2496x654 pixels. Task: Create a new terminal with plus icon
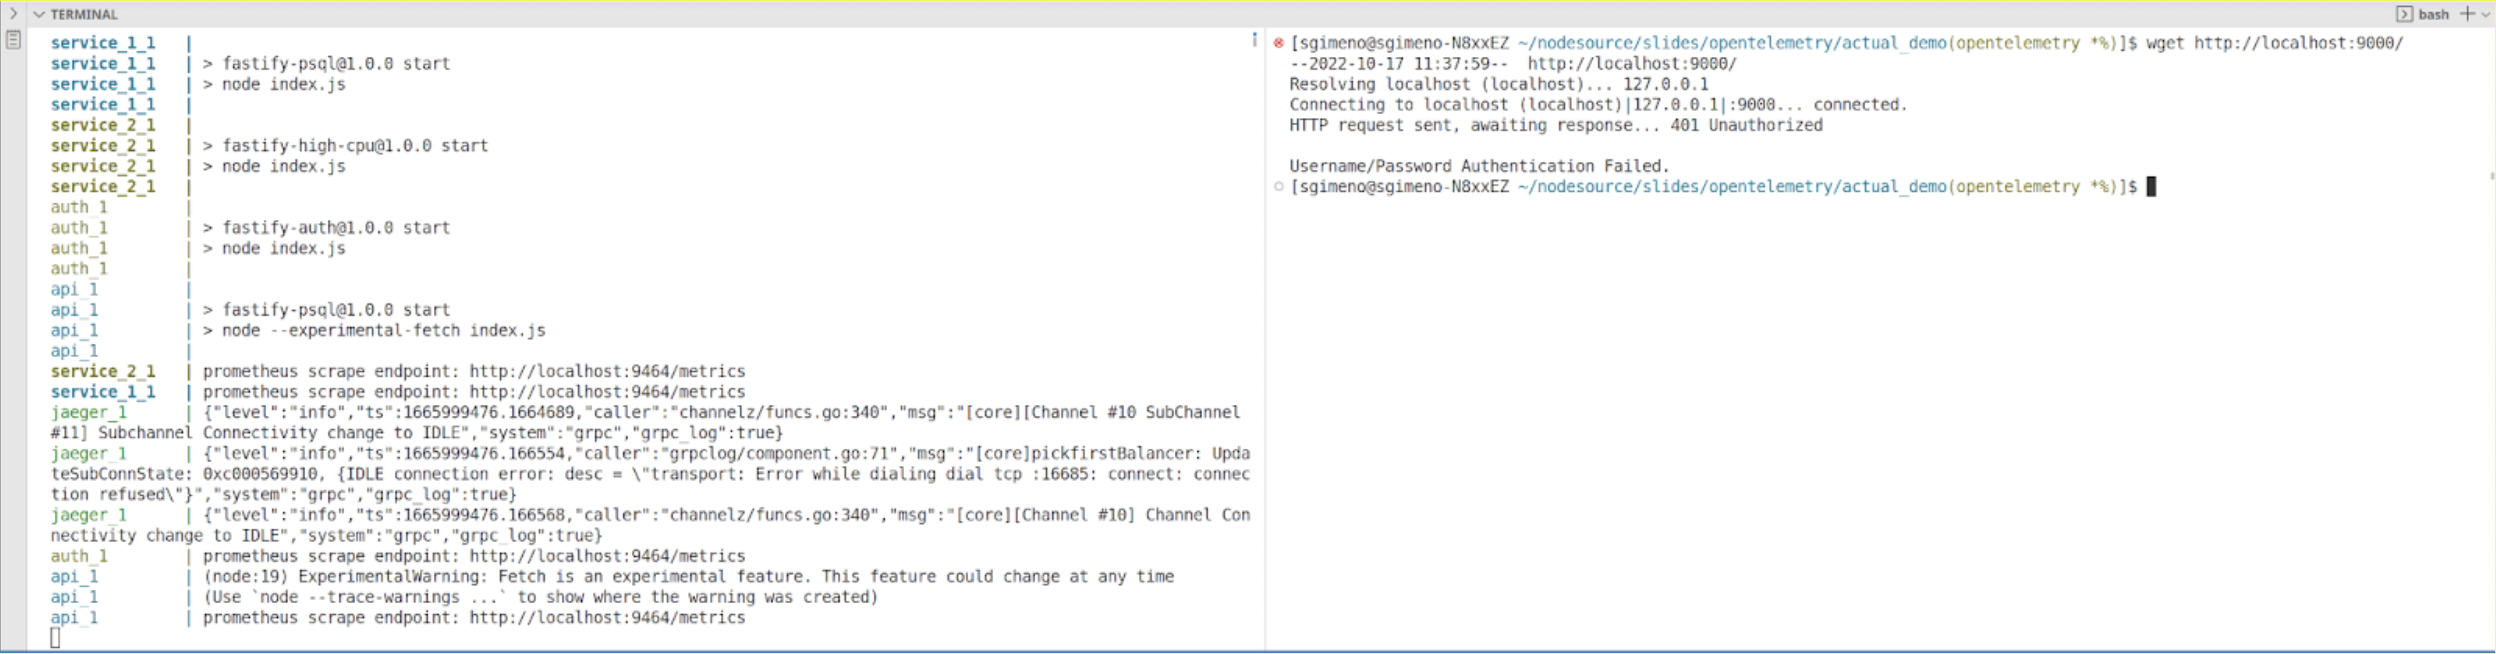(2467, 14)
